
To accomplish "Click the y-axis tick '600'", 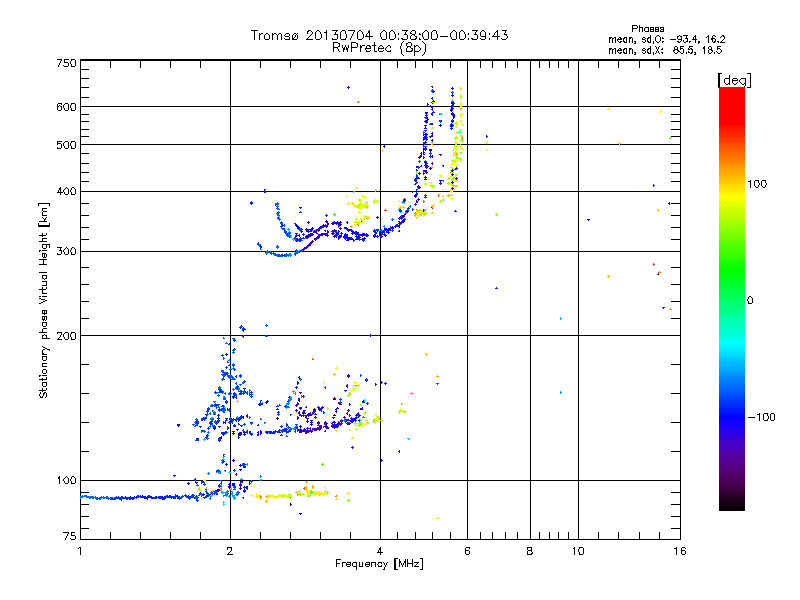I will click(66, 107).
